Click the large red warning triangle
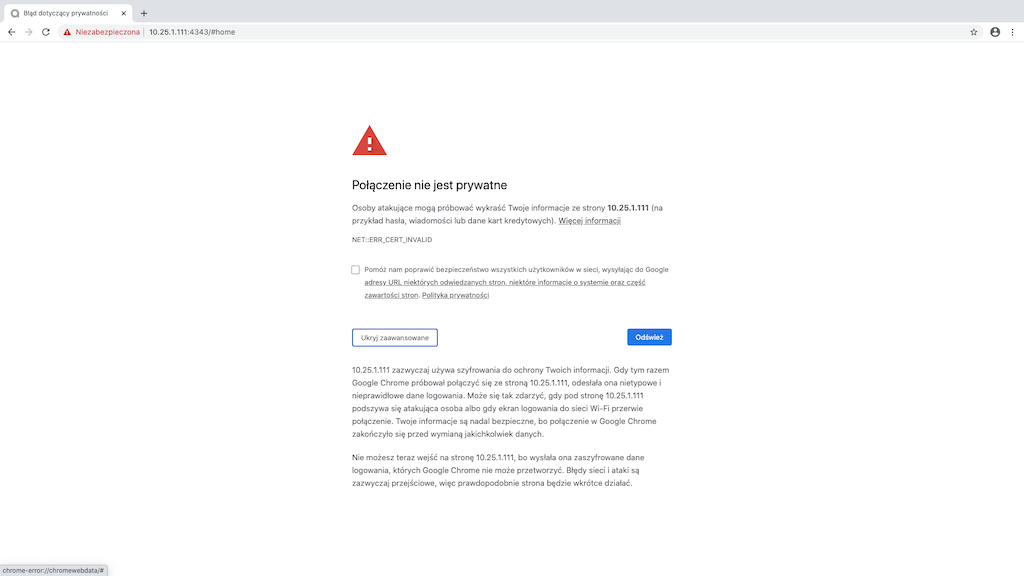 [369, 141]
